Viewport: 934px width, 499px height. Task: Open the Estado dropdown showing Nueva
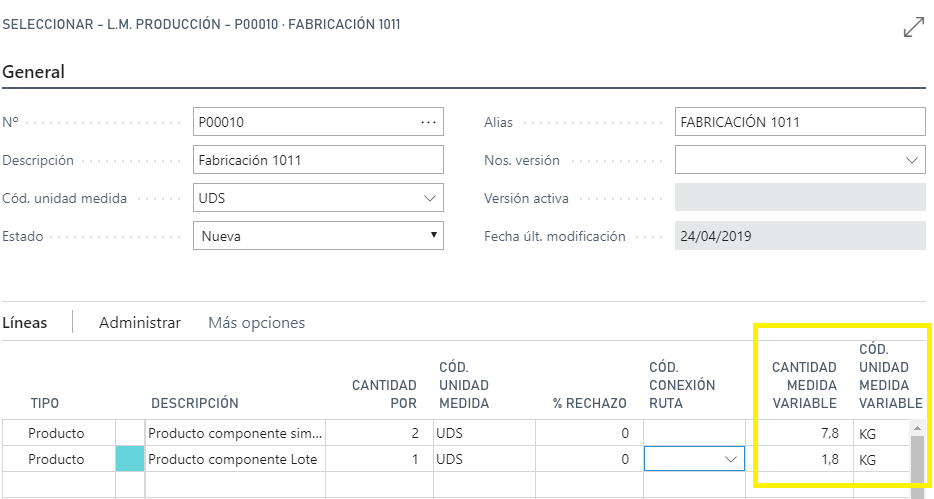tap(318, 236)
